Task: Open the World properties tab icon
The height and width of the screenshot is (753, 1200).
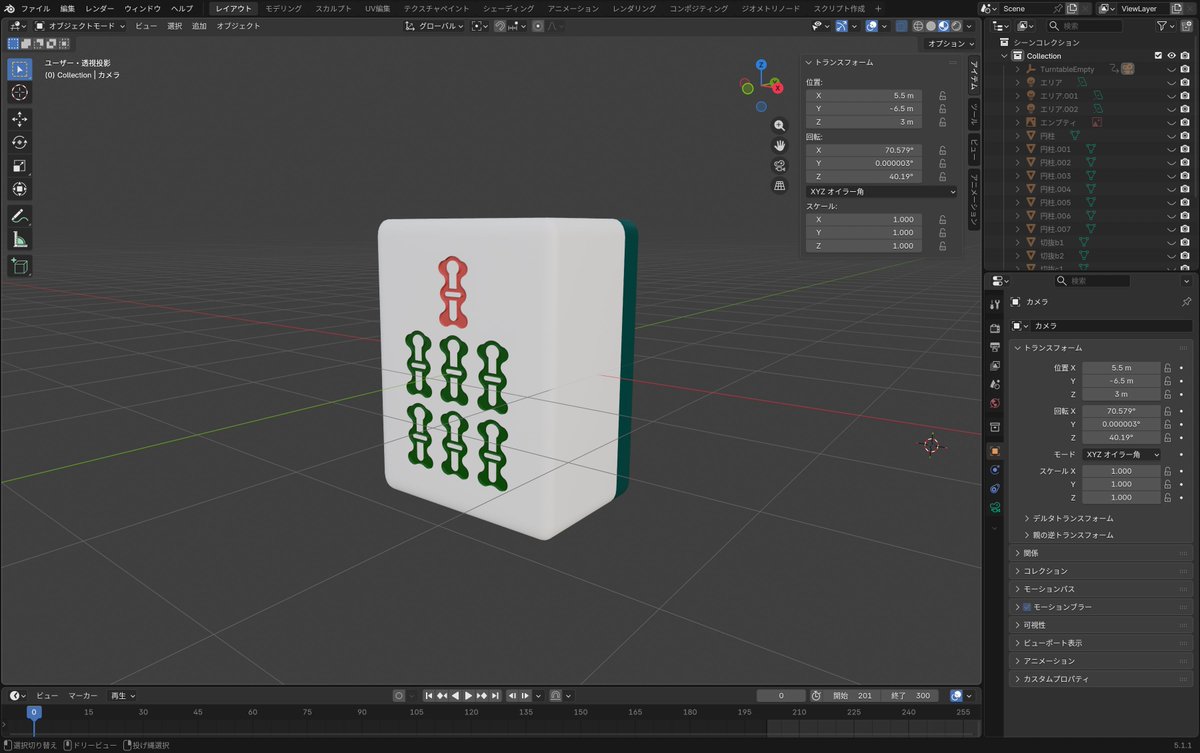Action: [994, 404]
